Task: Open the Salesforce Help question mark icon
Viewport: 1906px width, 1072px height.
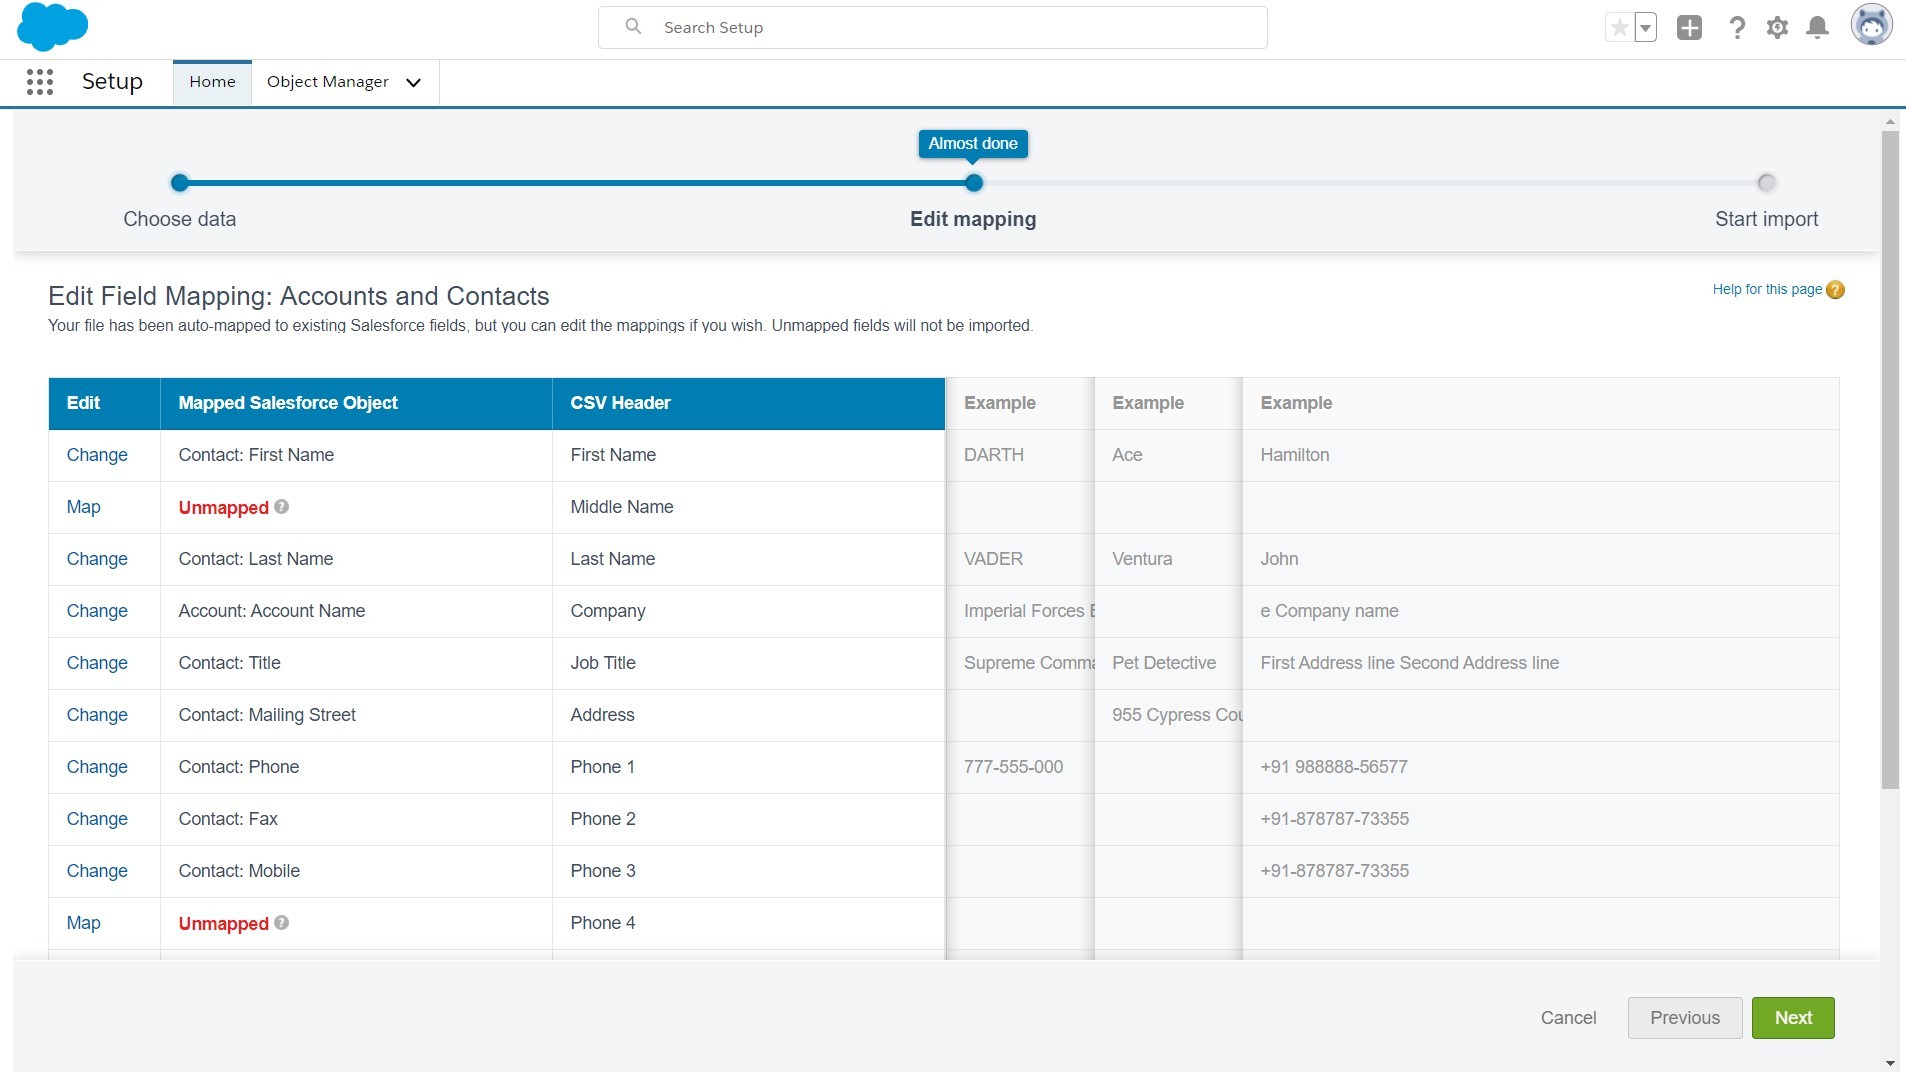Action: tap(1737, 28)
